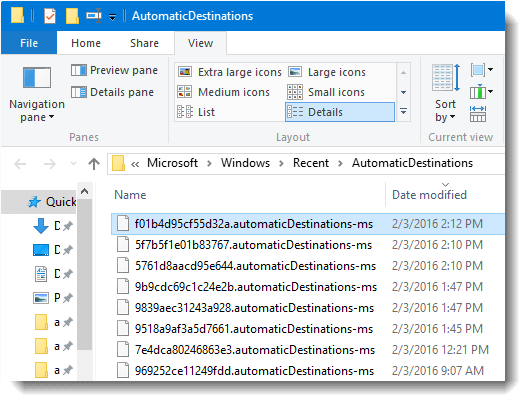Open the Add columns dropdown
This screenshot has width=530, height=406.
coord(482,92)
